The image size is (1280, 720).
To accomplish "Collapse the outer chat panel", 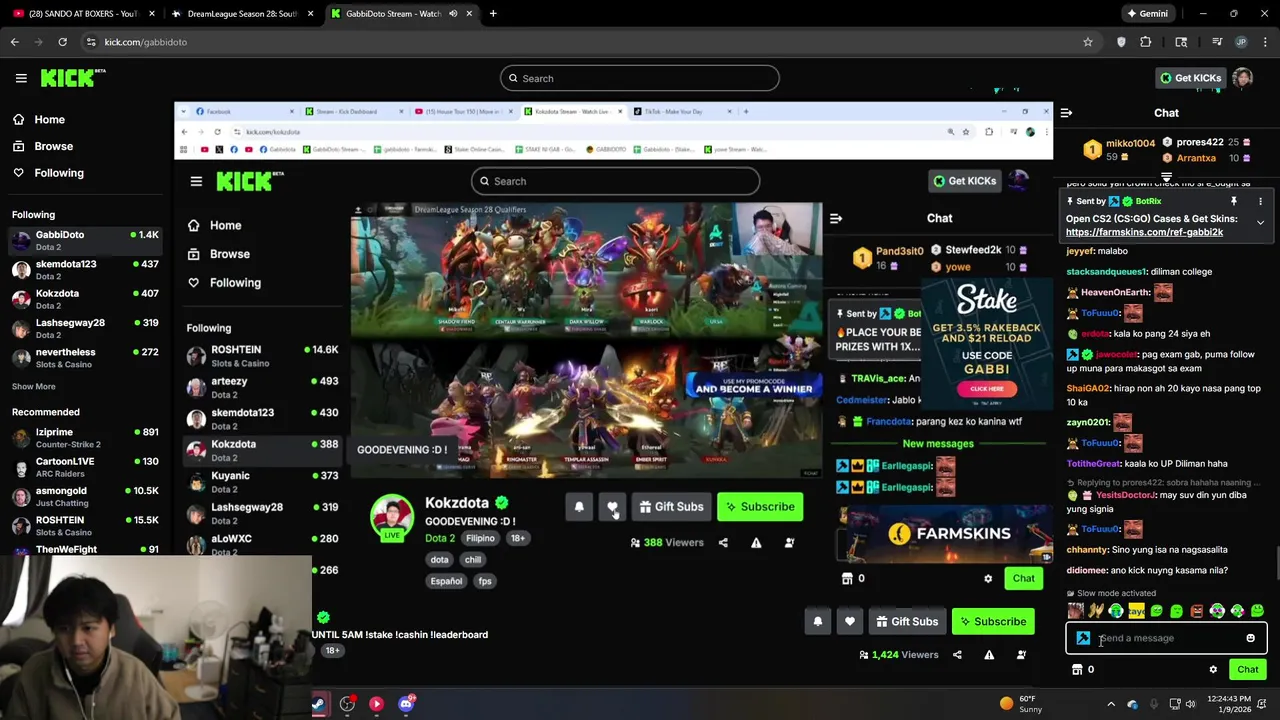I will coord(1066,113).
